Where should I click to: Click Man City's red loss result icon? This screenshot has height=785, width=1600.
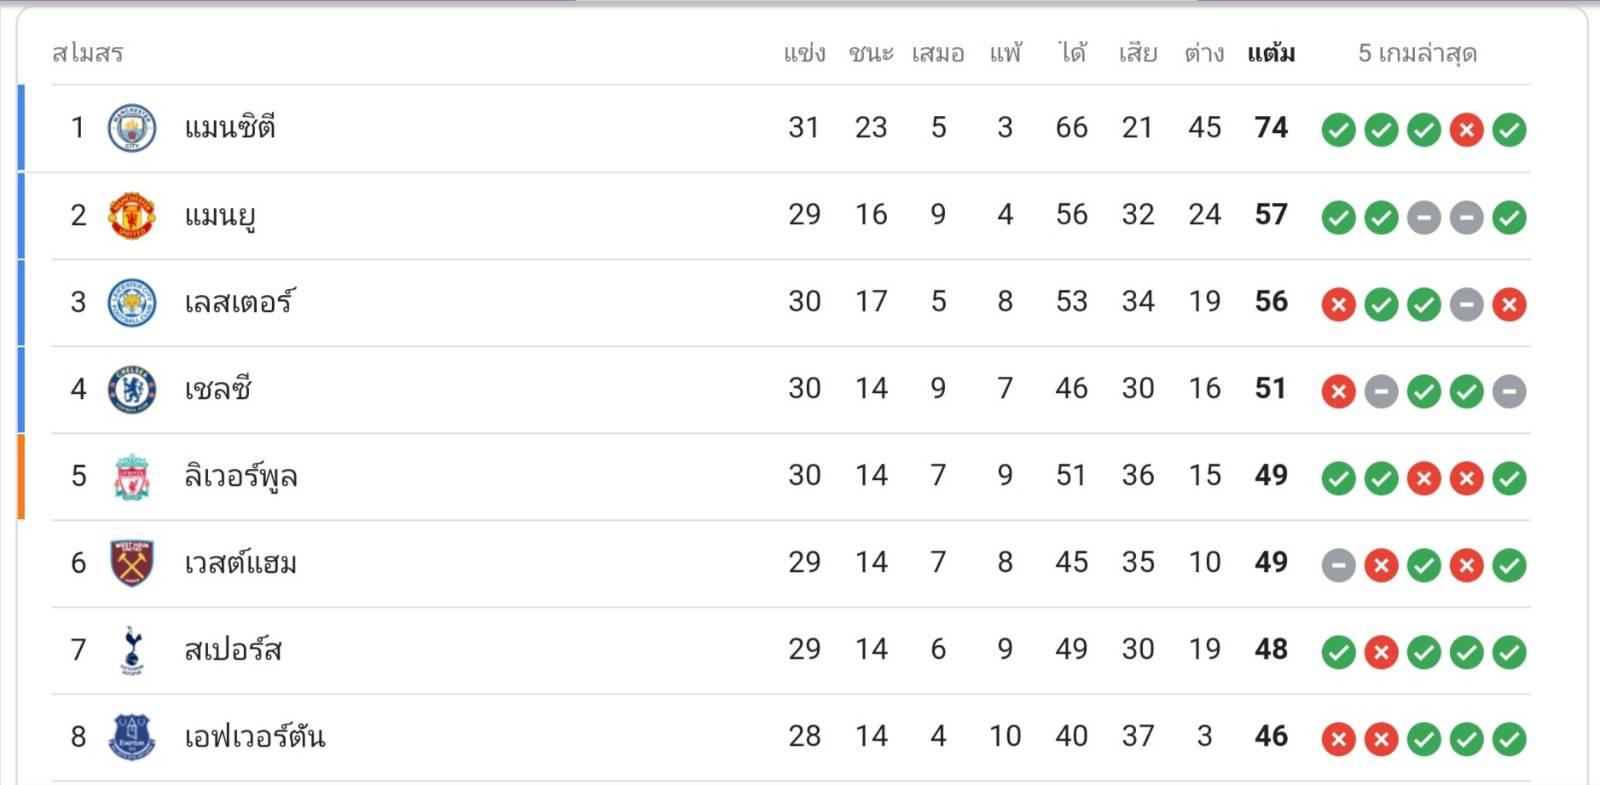pos(1467,130)
